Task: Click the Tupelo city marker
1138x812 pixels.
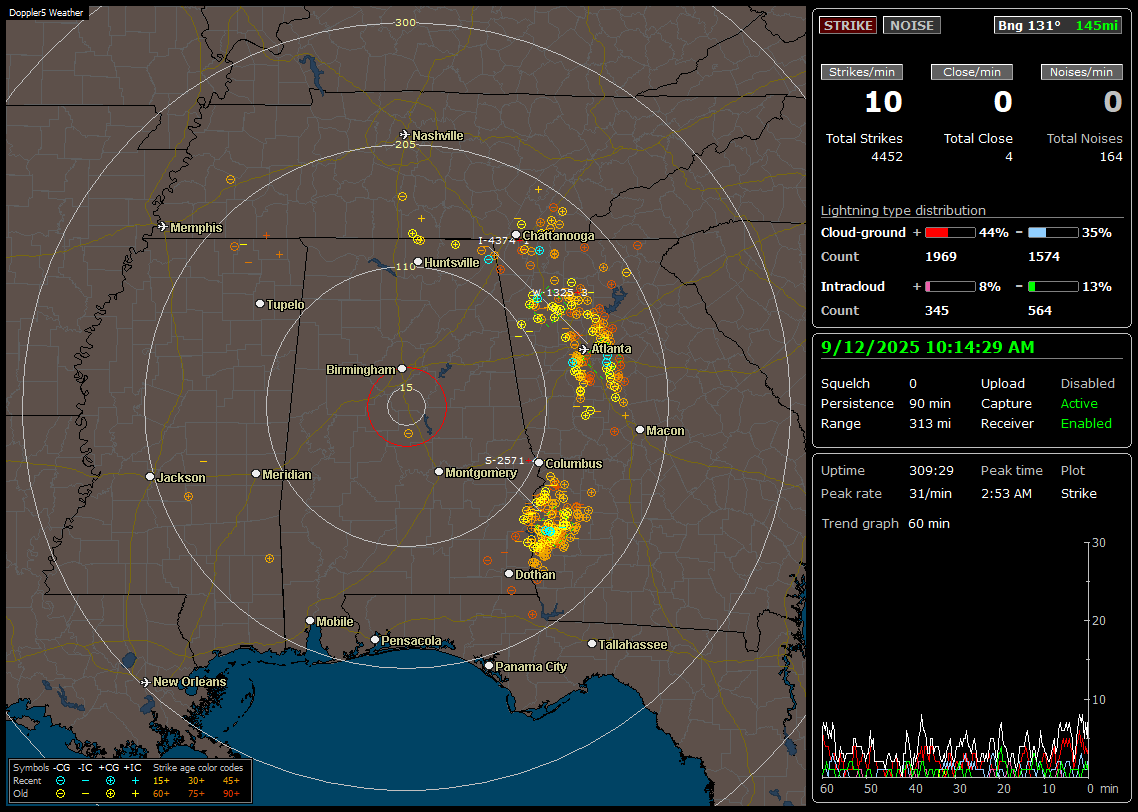Action: [260, 303]
